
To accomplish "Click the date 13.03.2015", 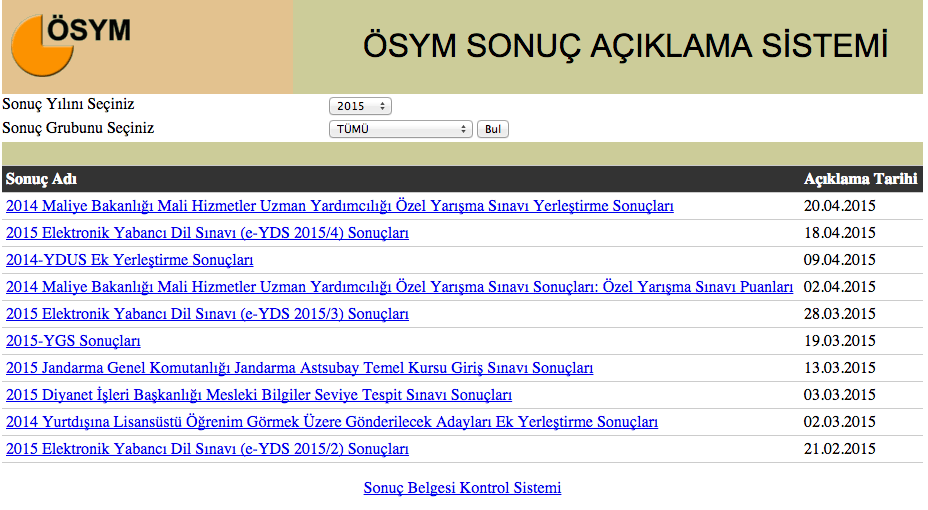I will point(839,368).
